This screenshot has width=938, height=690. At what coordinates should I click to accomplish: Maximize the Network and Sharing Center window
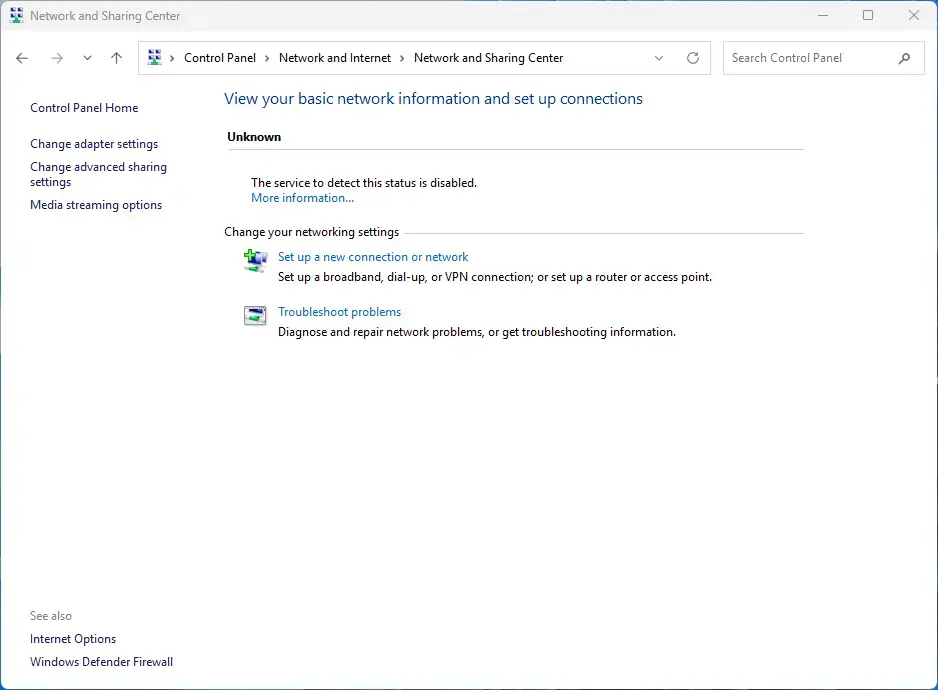868,16
